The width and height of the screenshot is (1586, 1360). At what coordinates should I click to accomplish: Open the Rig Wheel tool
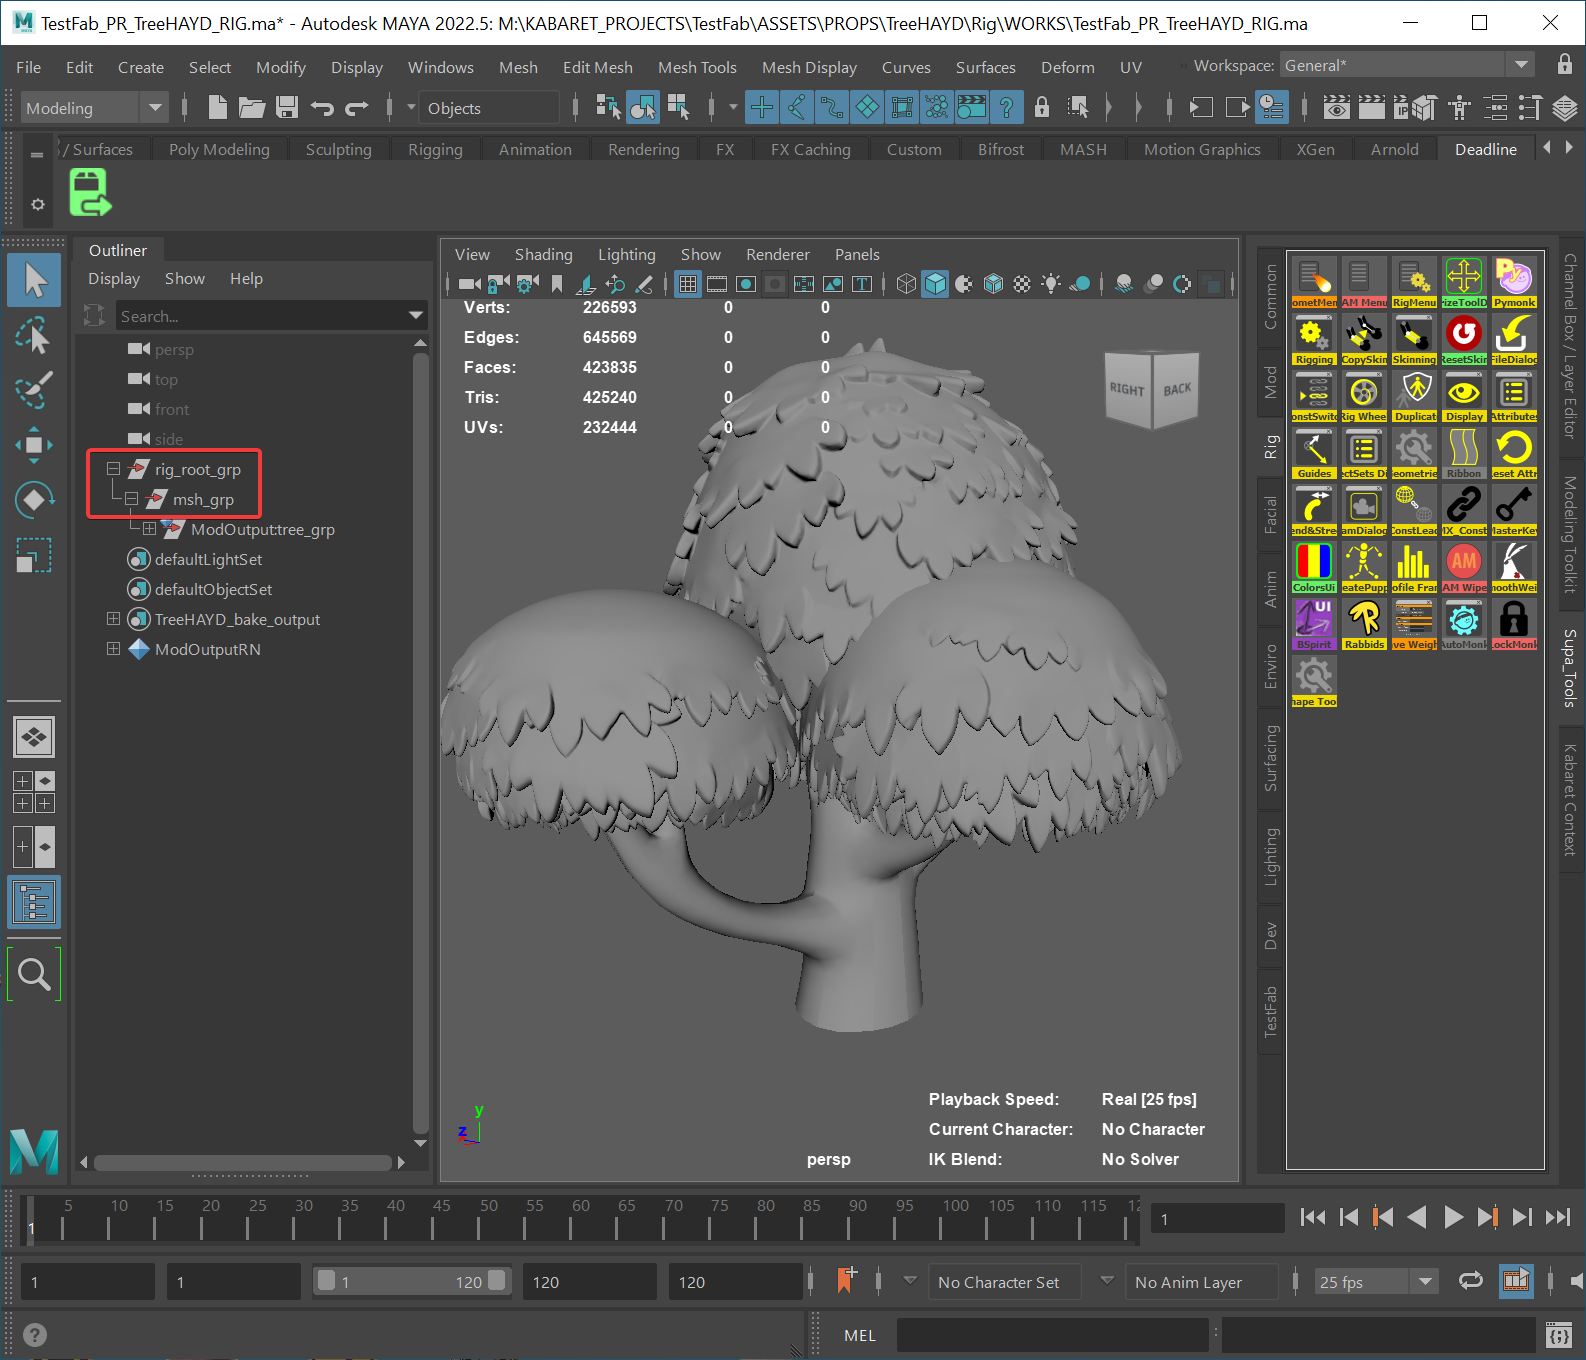click(1363, 396)
